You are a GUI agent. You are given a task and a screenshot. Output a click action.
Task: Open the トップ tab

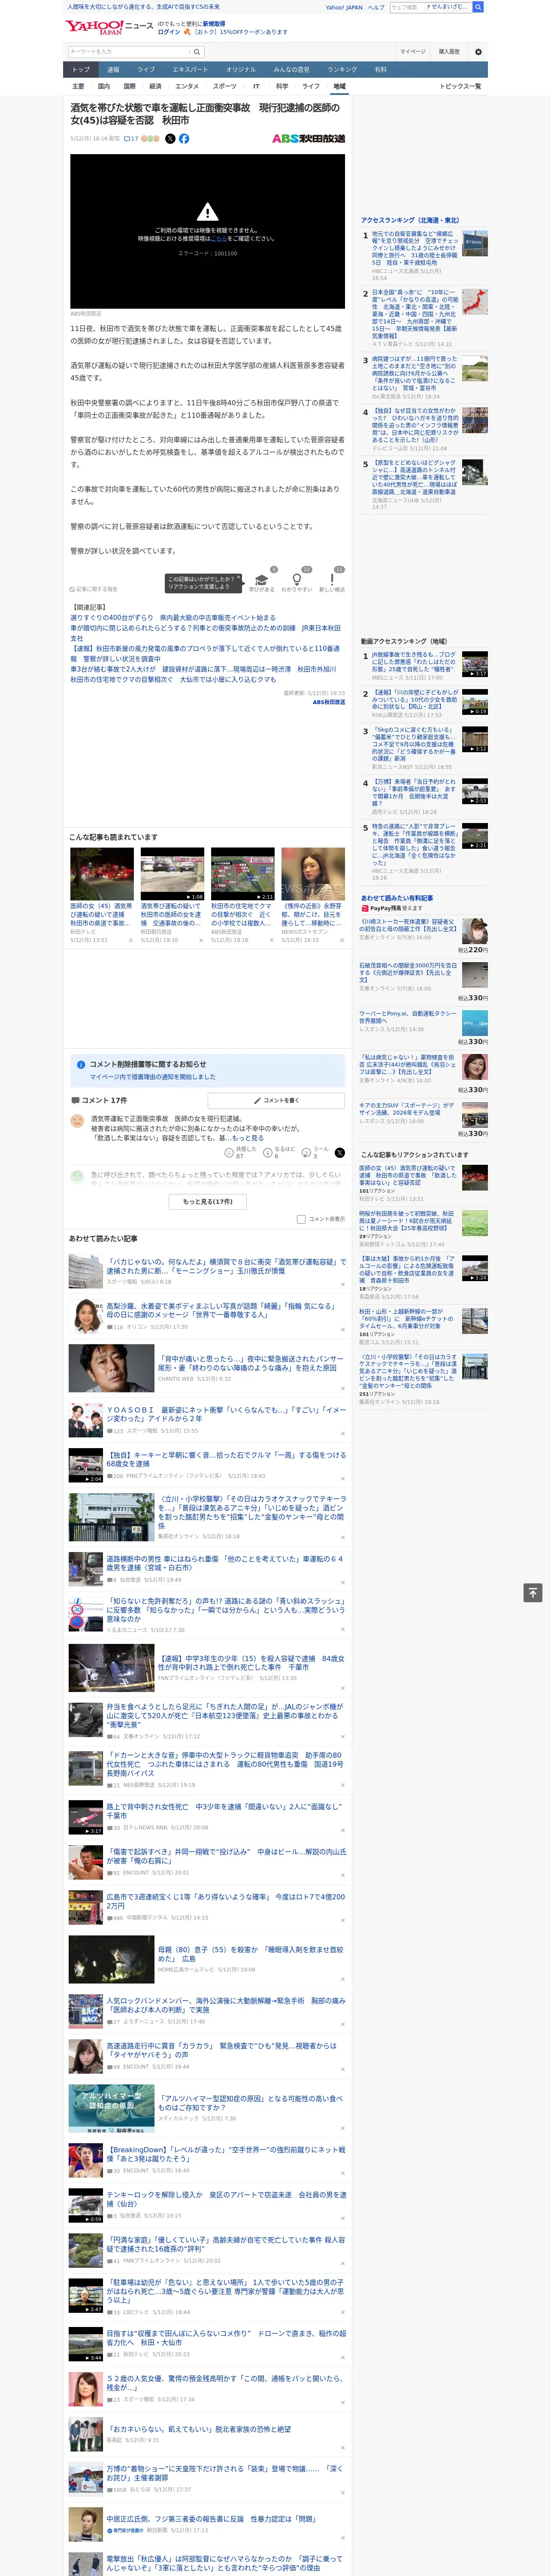point(81,70)
